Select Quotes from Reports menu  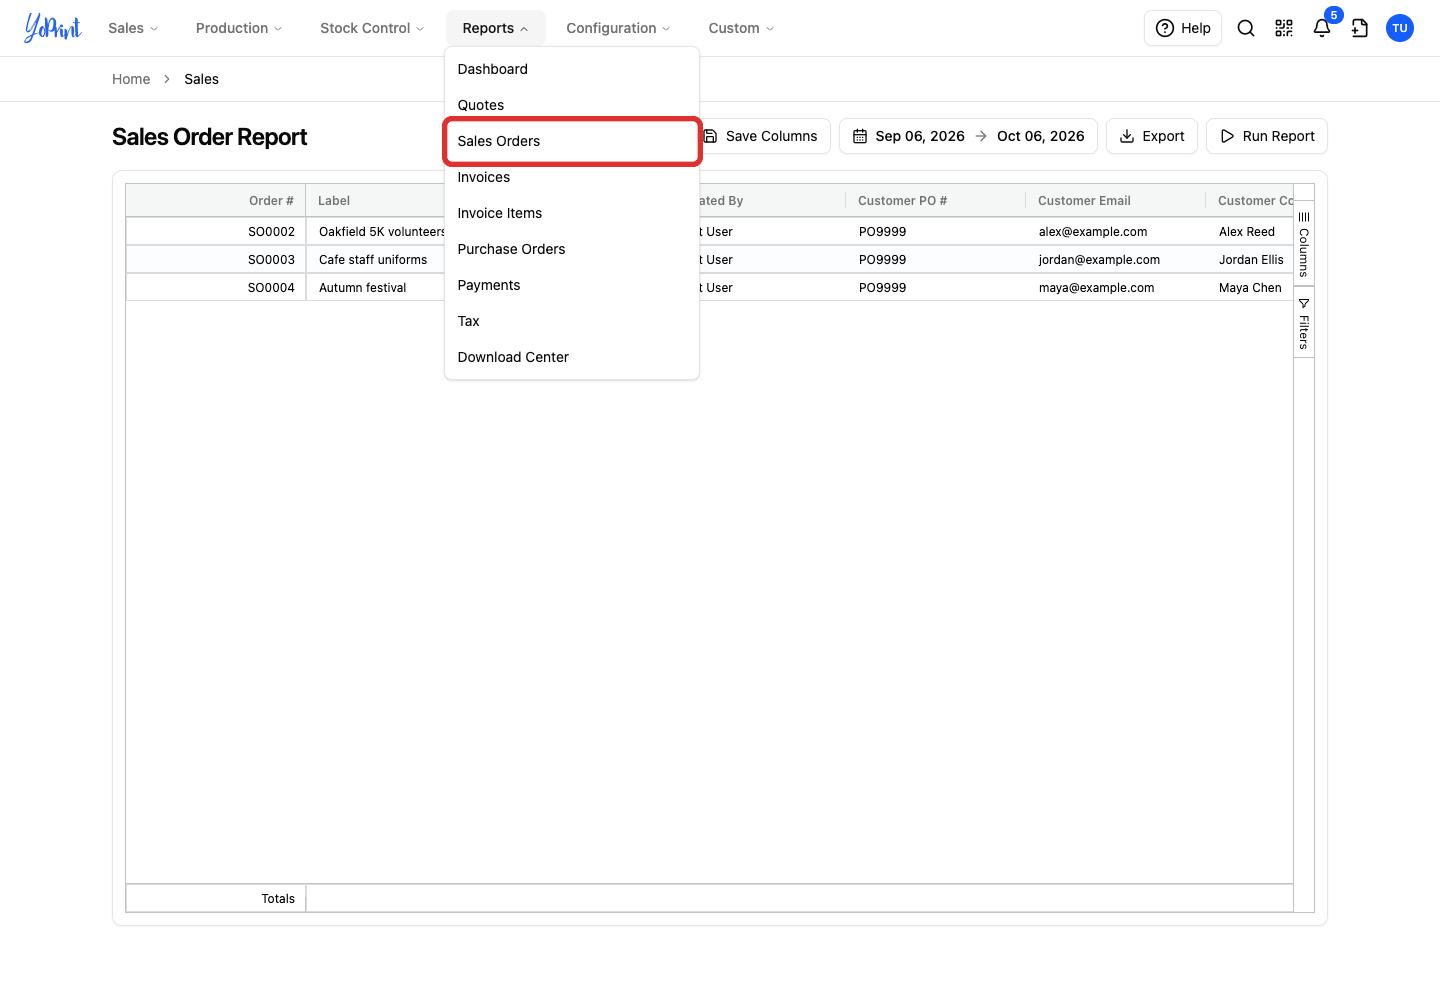pos(572,105)
